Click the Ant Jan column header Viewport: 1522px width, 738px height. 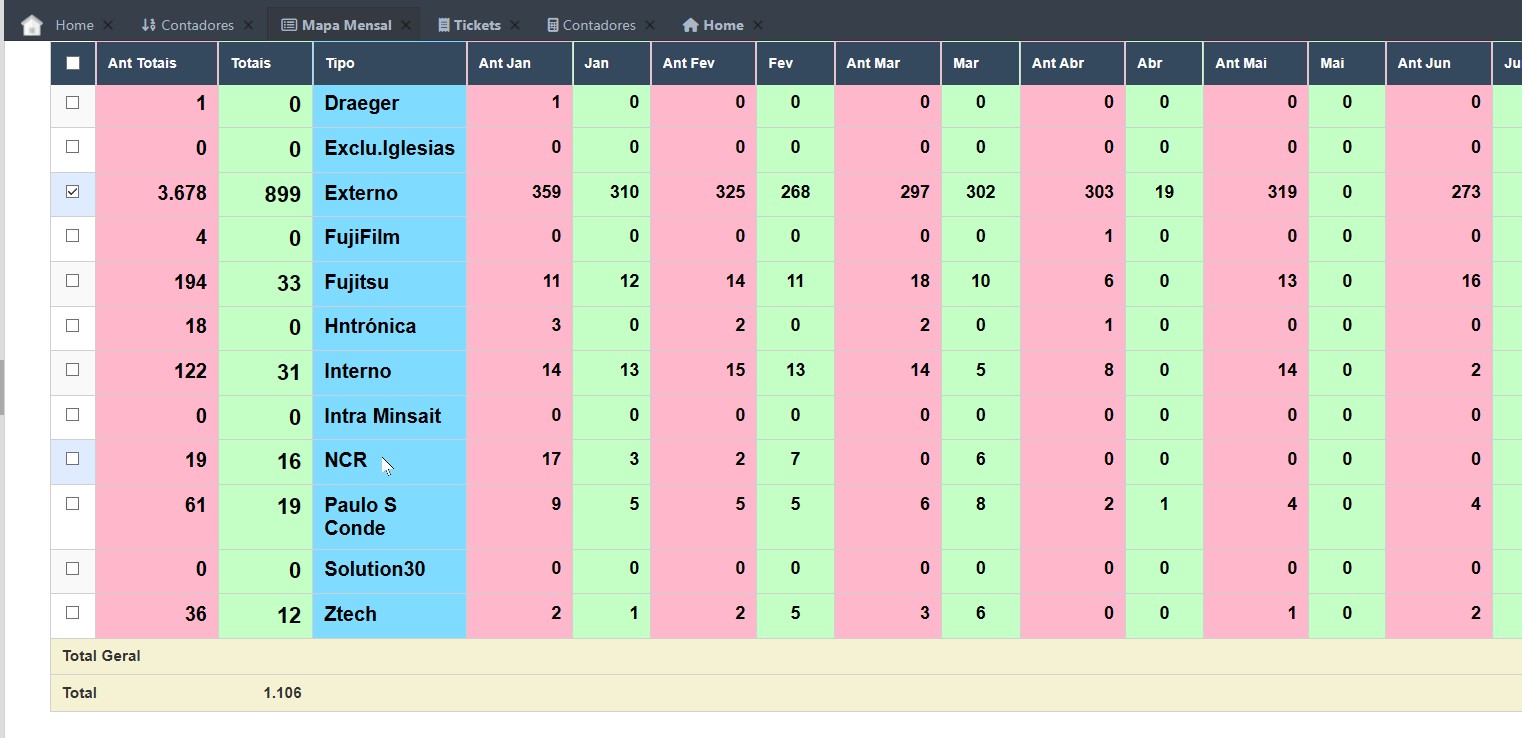[x=505, y=63]
